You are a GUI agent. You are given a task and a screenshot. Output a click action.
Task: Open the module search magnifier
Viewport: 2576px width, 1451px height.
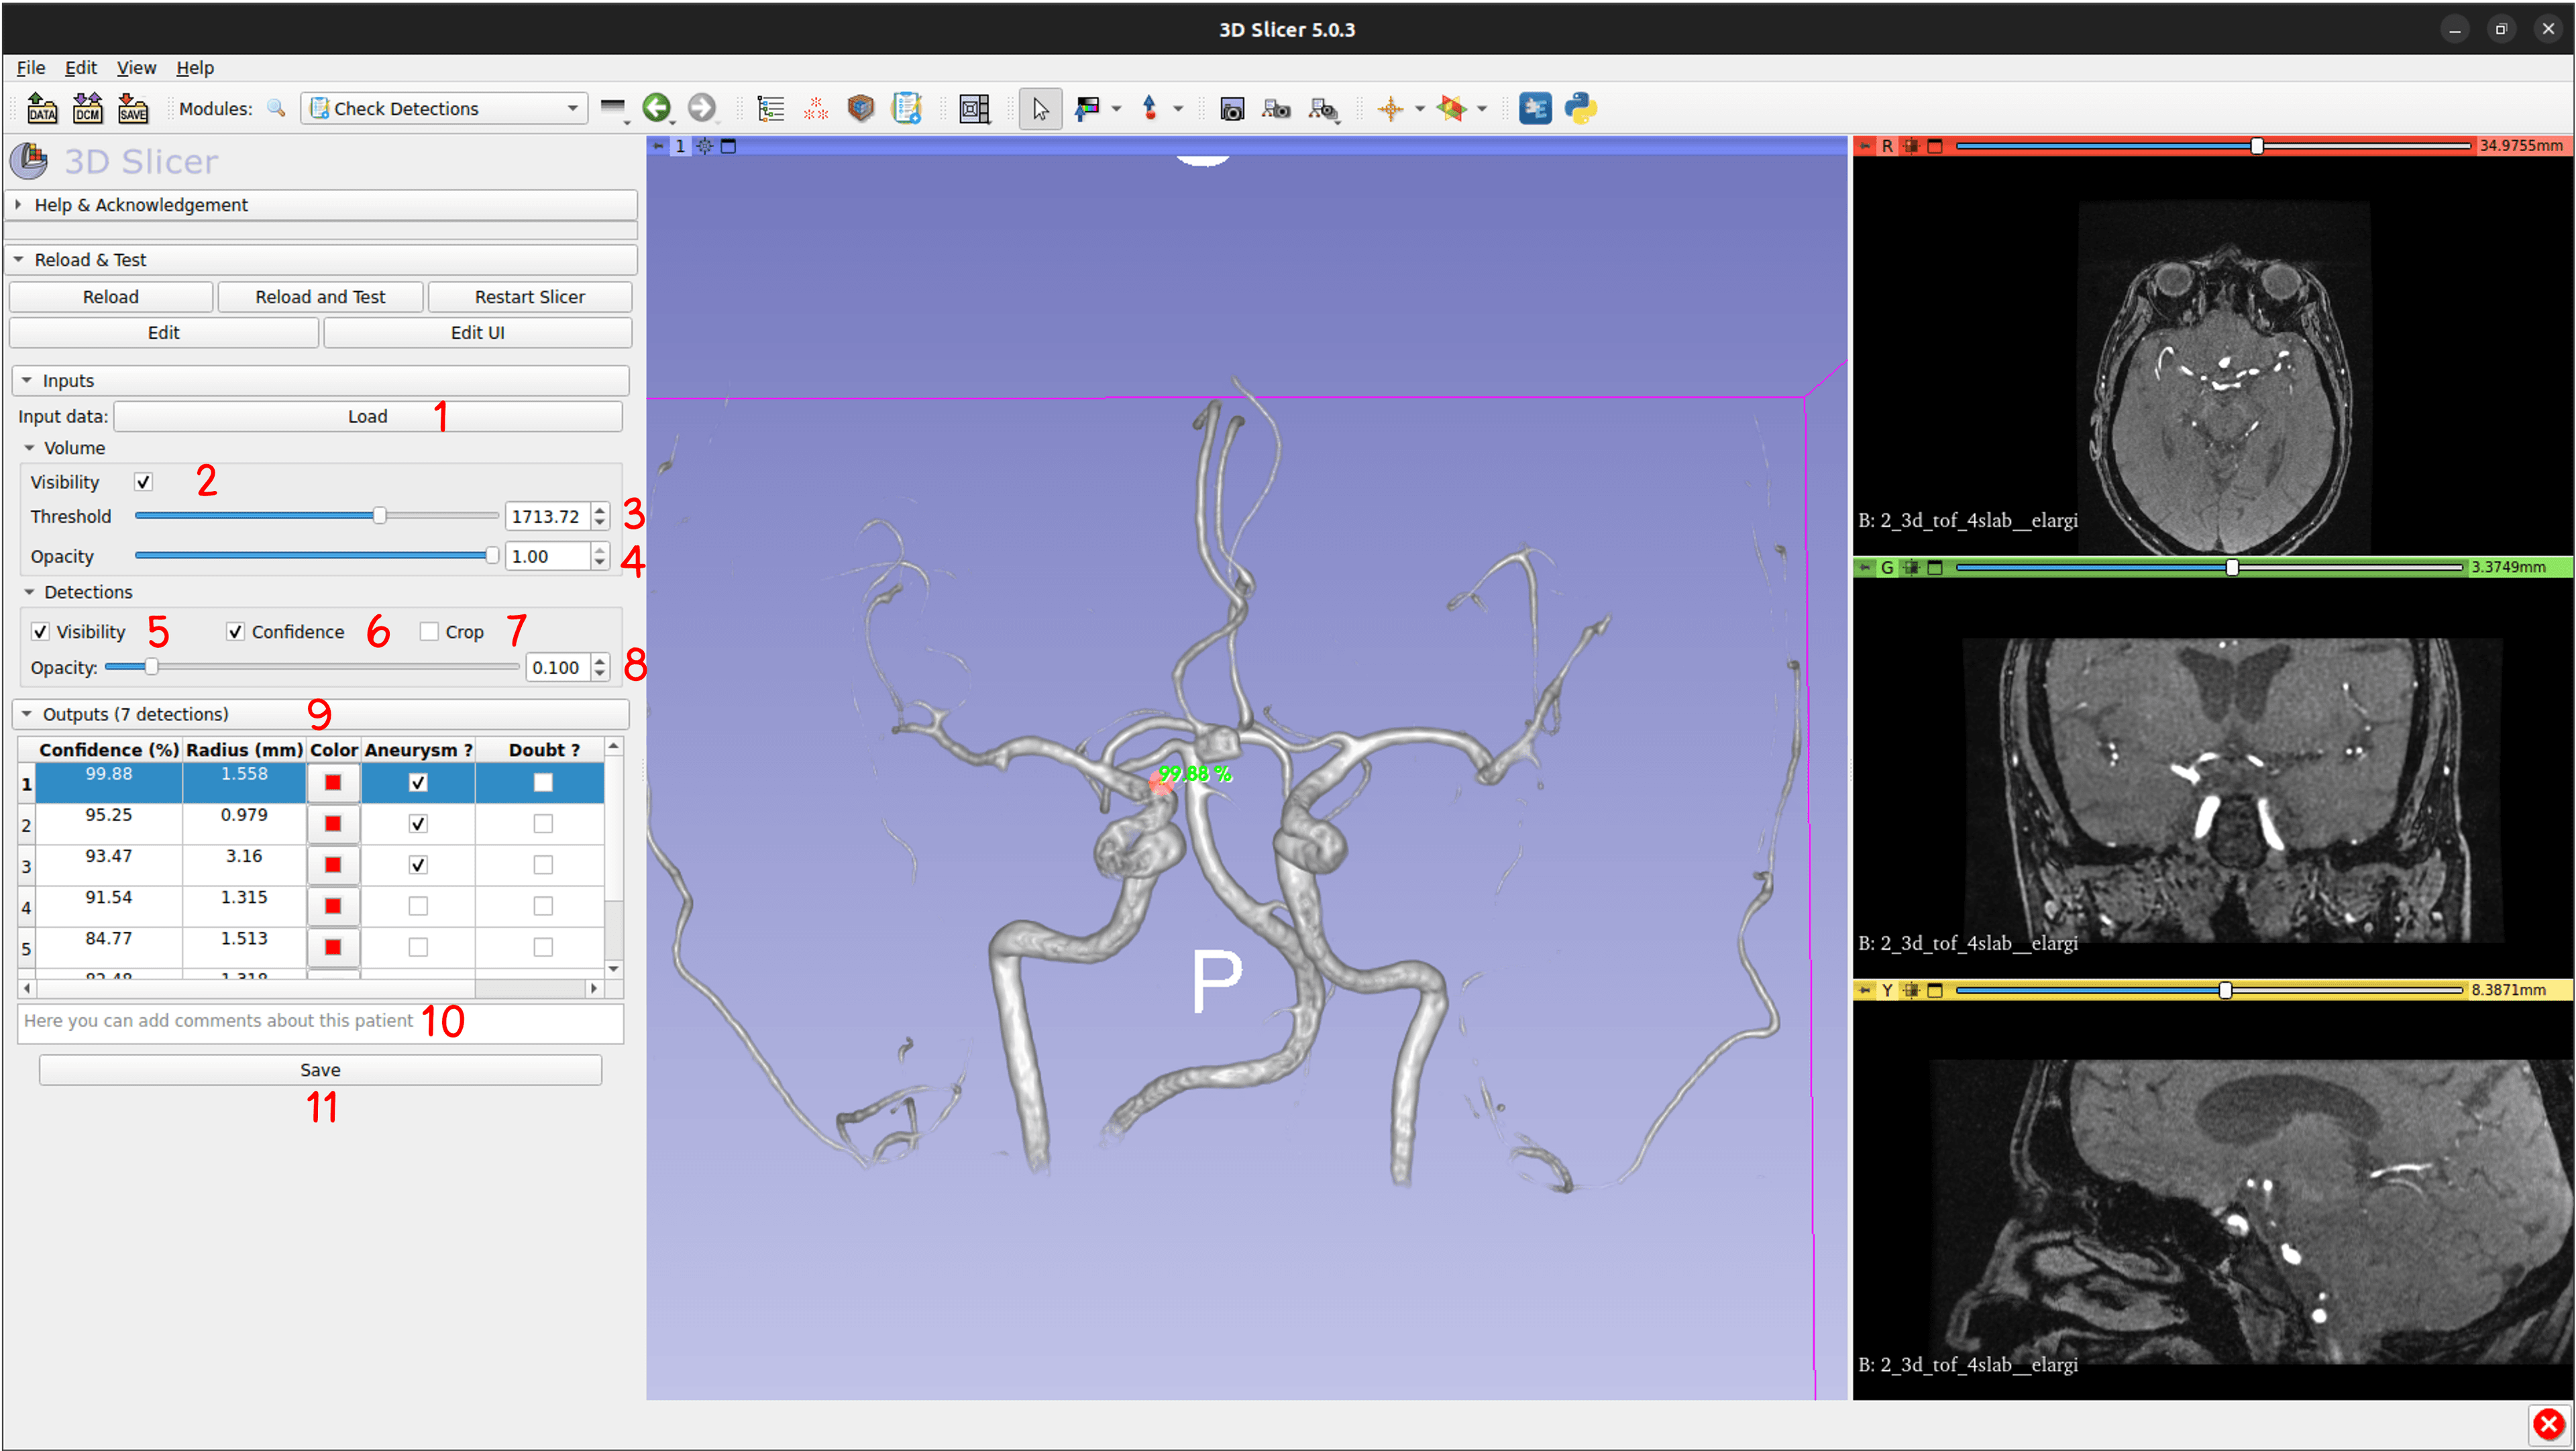(277, 108)
